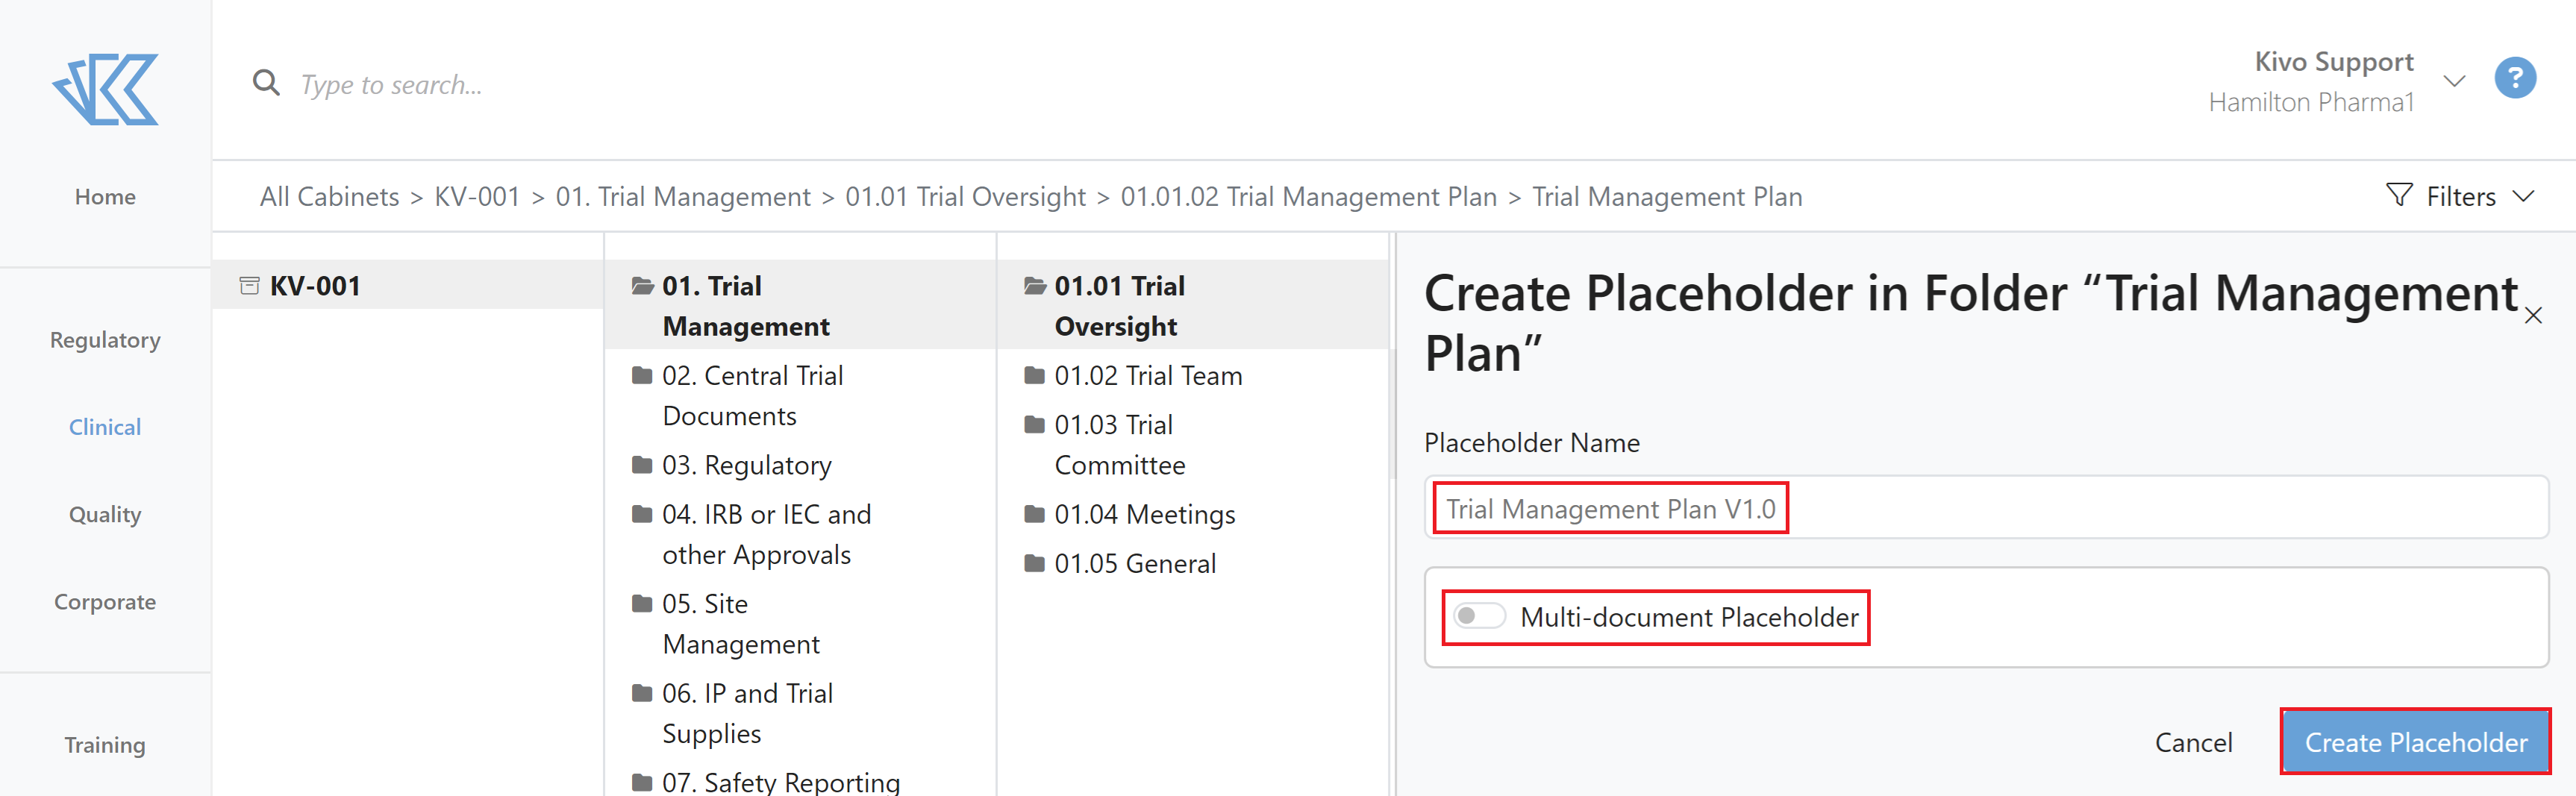Viewport: 2576px width, 796px height.
Task: Click the Kivo logo
Action: (x=105, y=90)
